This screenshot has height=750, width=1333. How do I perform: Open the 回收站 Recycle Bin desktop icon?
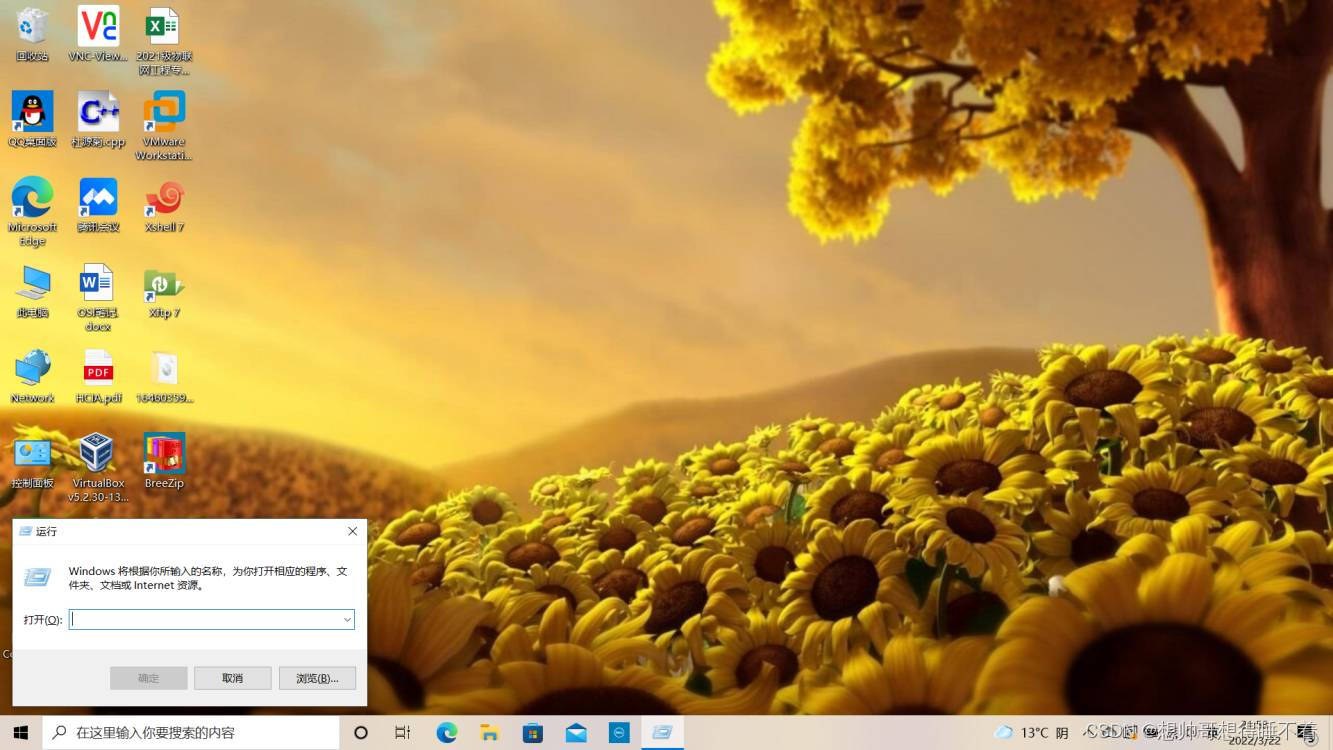32,34
